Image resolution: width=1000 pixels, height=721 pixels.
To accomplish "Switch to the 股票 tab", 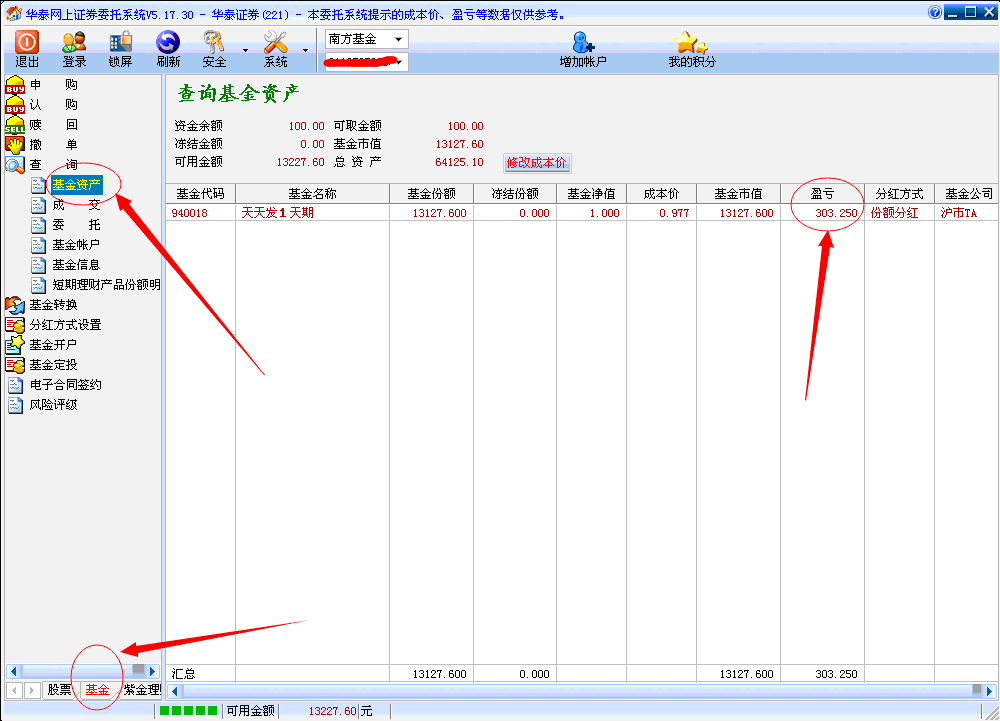I will pos(60,690).
